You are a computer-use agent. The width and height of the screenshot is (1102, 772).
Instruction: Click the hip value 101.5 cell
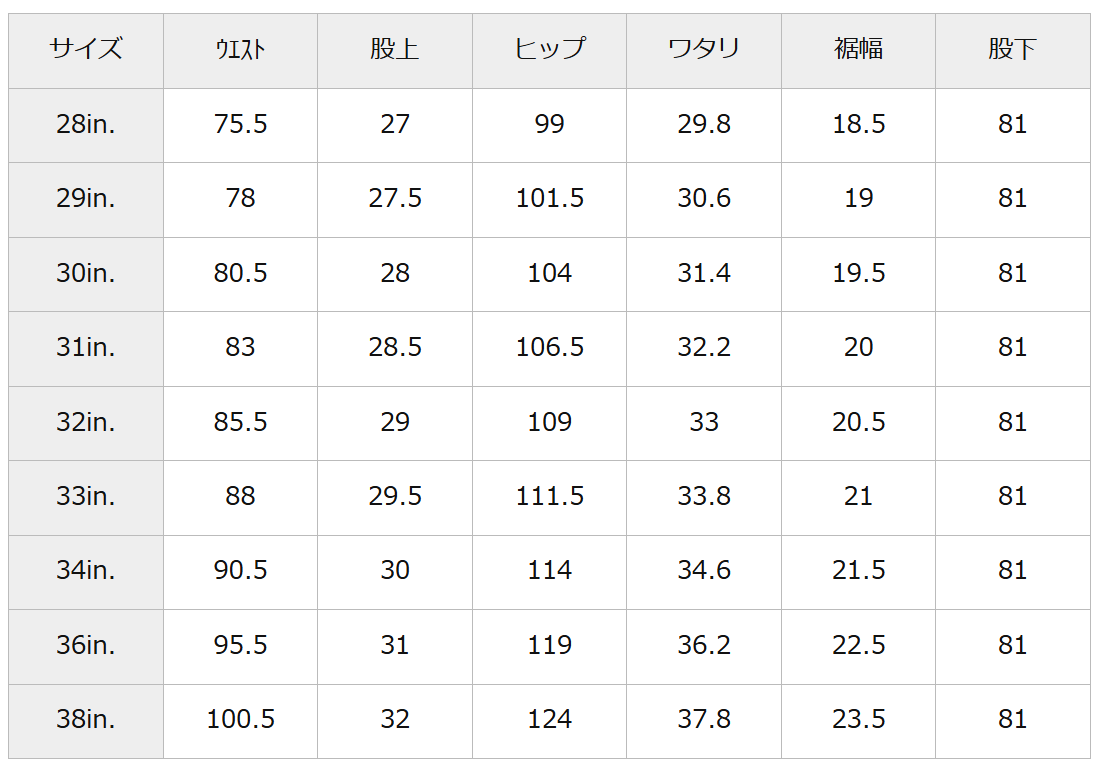pyautogui.click(x=549, y=198)
